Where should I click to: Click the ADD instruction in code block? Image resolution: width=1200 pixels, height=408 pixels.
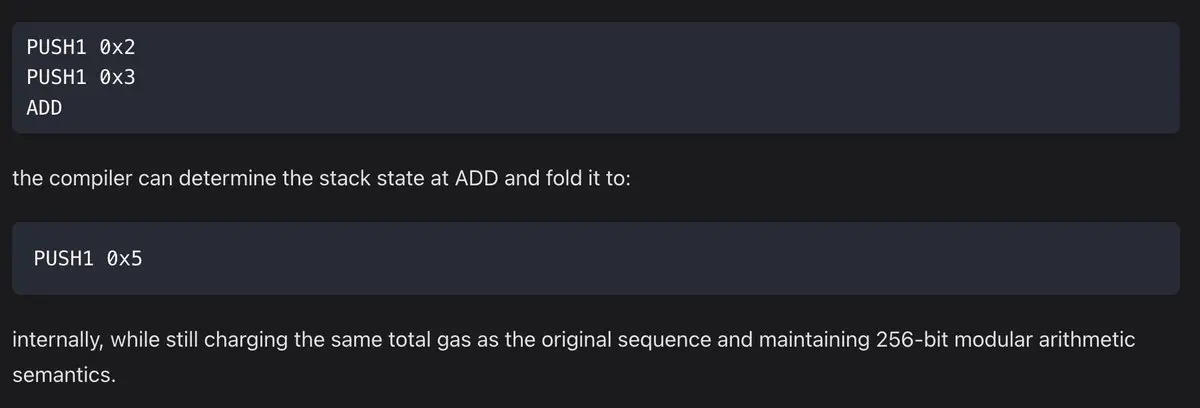pyautogui.click(x=44, y=108)
